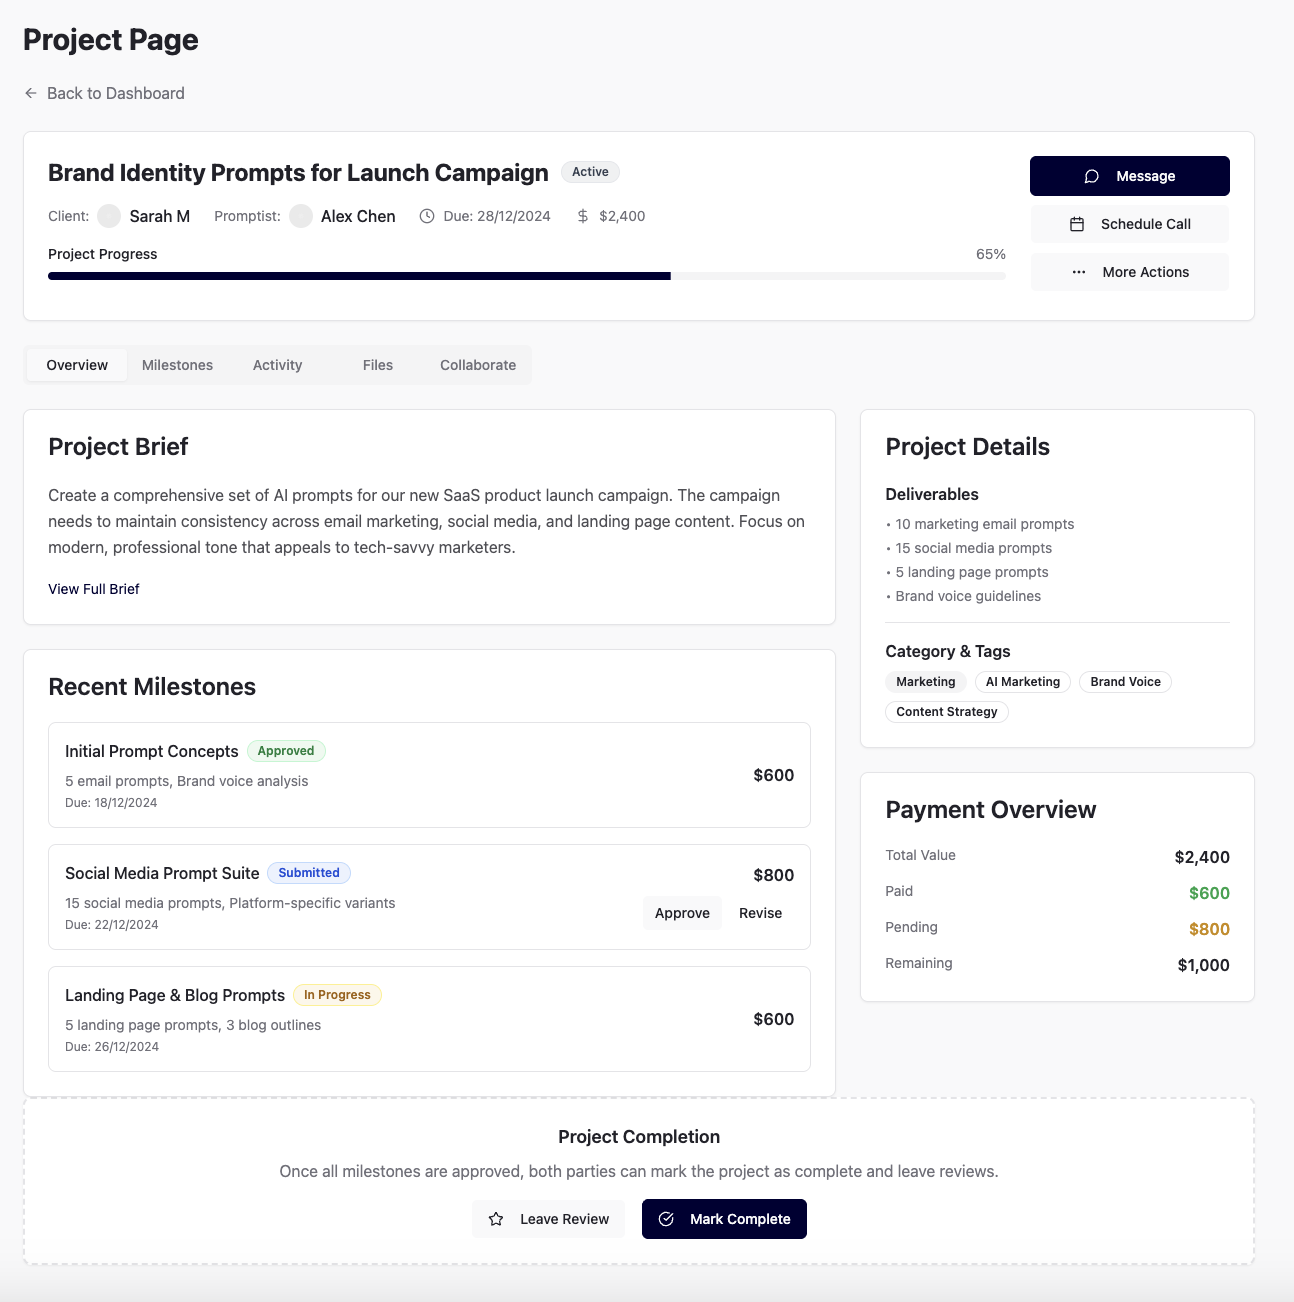The height and width of the screenshot is (1302, 1294).
Task: Click the calendar icon beside Schedule Call
Action: click(1078, 224)
